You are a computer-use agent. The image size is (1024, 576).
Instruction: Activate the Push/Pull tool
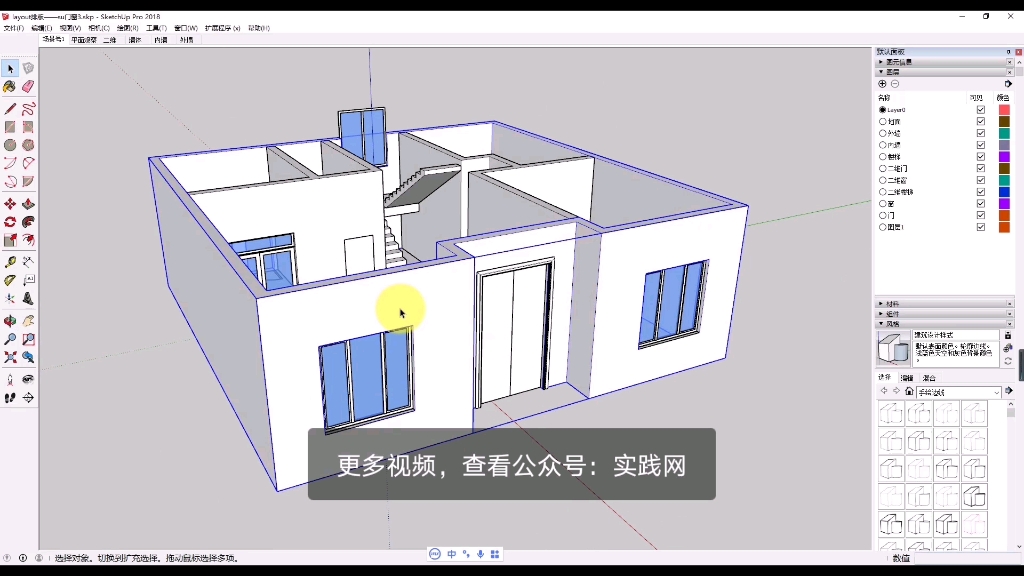27,204
